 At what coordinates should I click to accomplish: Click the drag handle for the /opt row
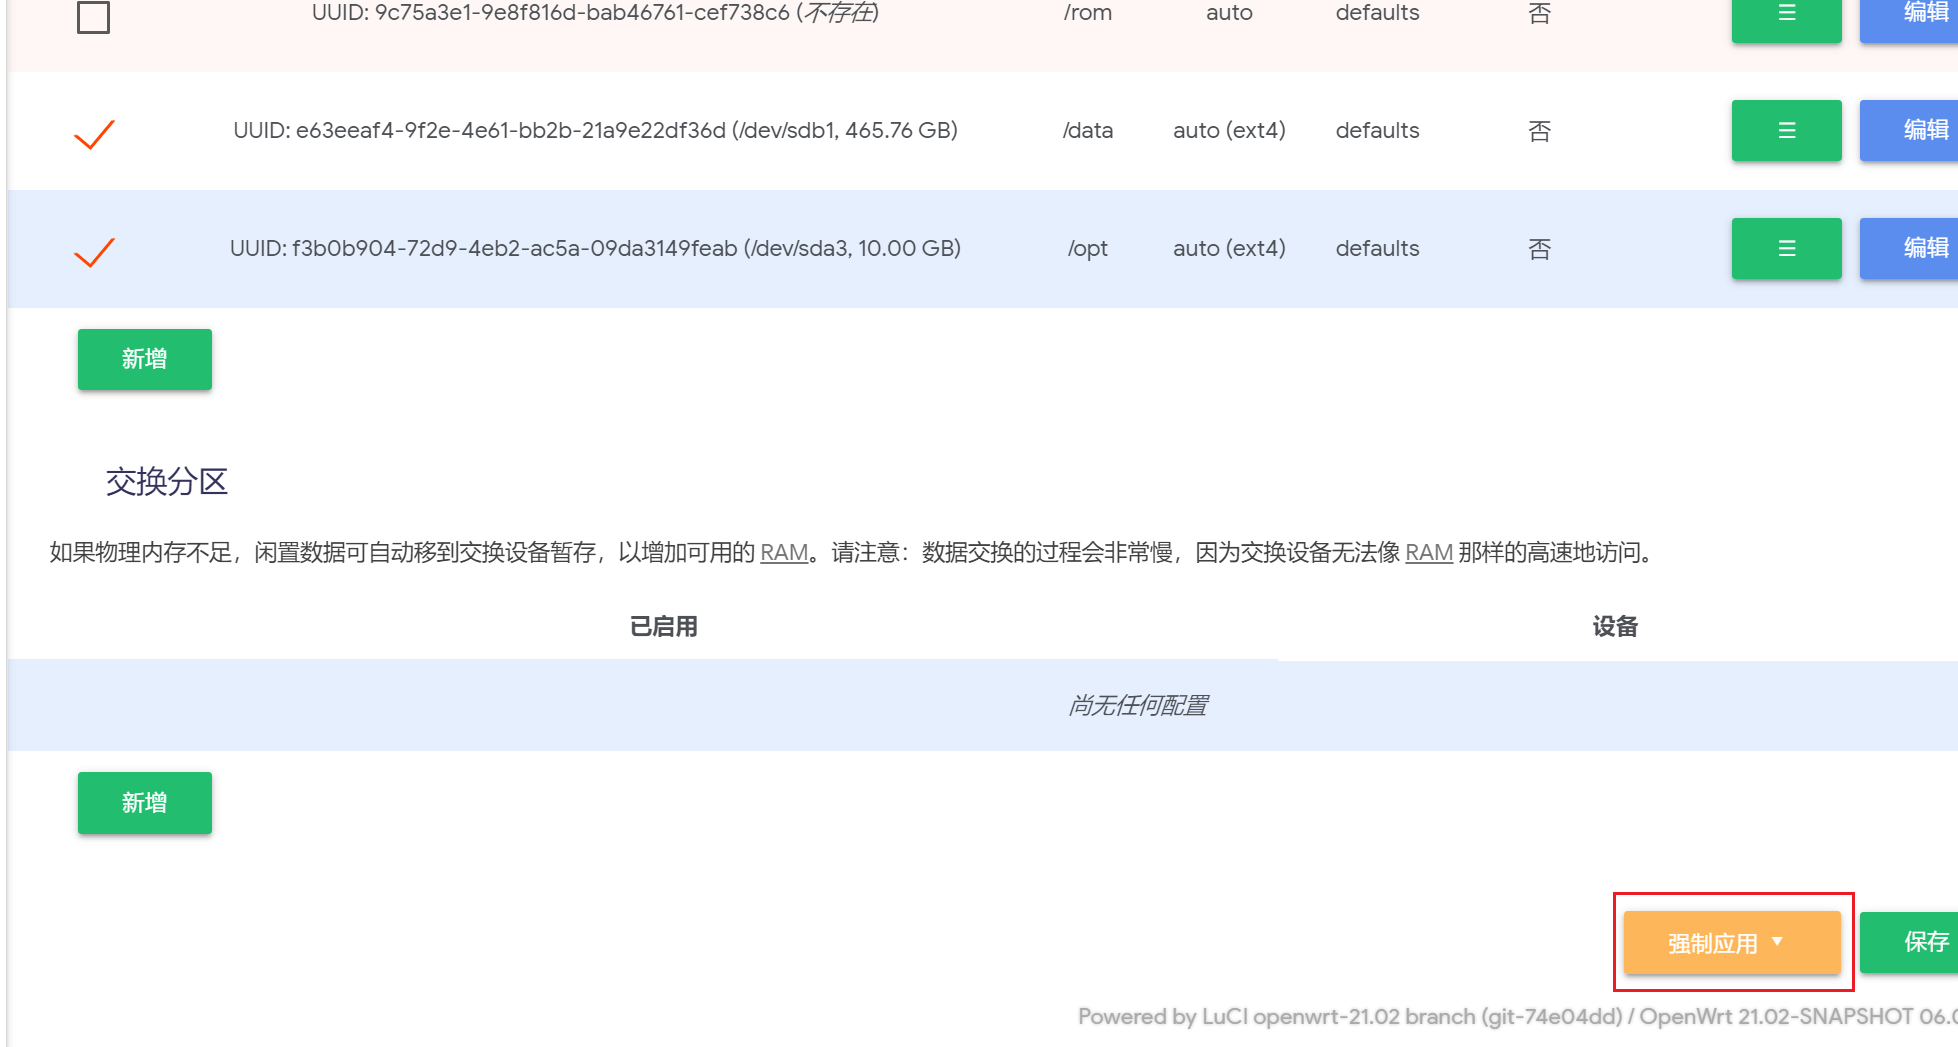point(1786,248)
